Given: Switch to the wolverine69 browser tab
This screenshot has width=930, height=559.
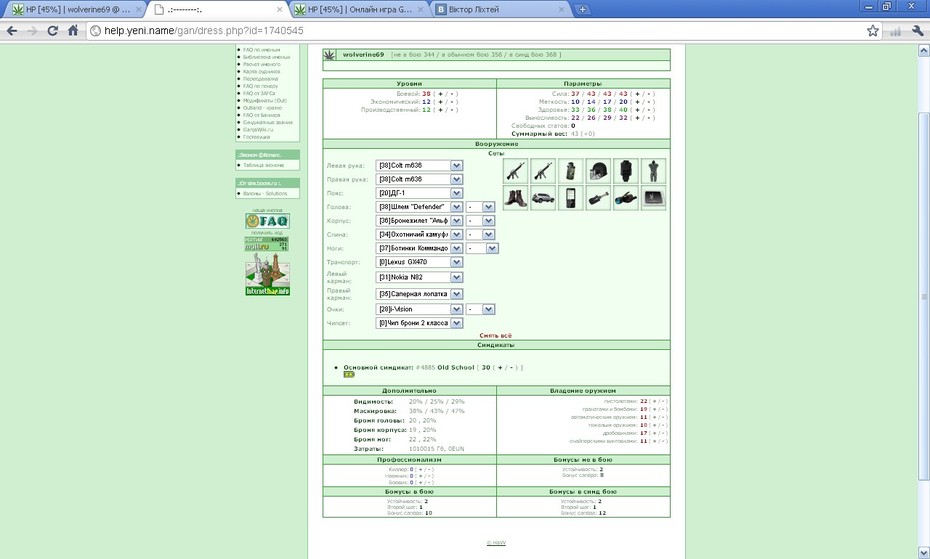Looking at the screenshot, I should (x=75, y=9).
